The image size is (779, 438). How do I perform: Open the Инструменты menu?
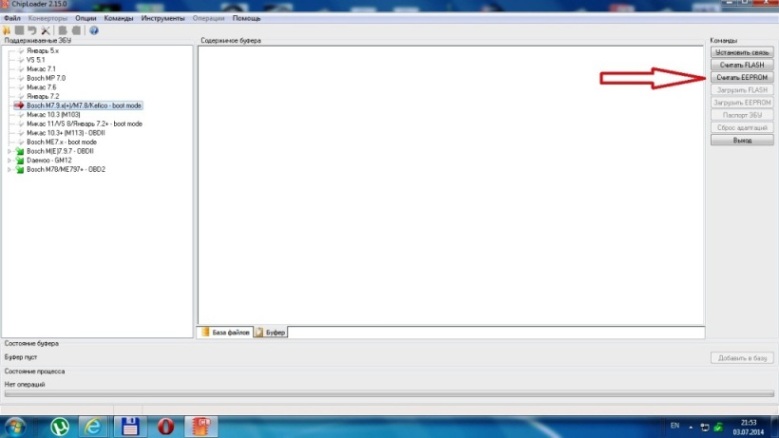161,18
